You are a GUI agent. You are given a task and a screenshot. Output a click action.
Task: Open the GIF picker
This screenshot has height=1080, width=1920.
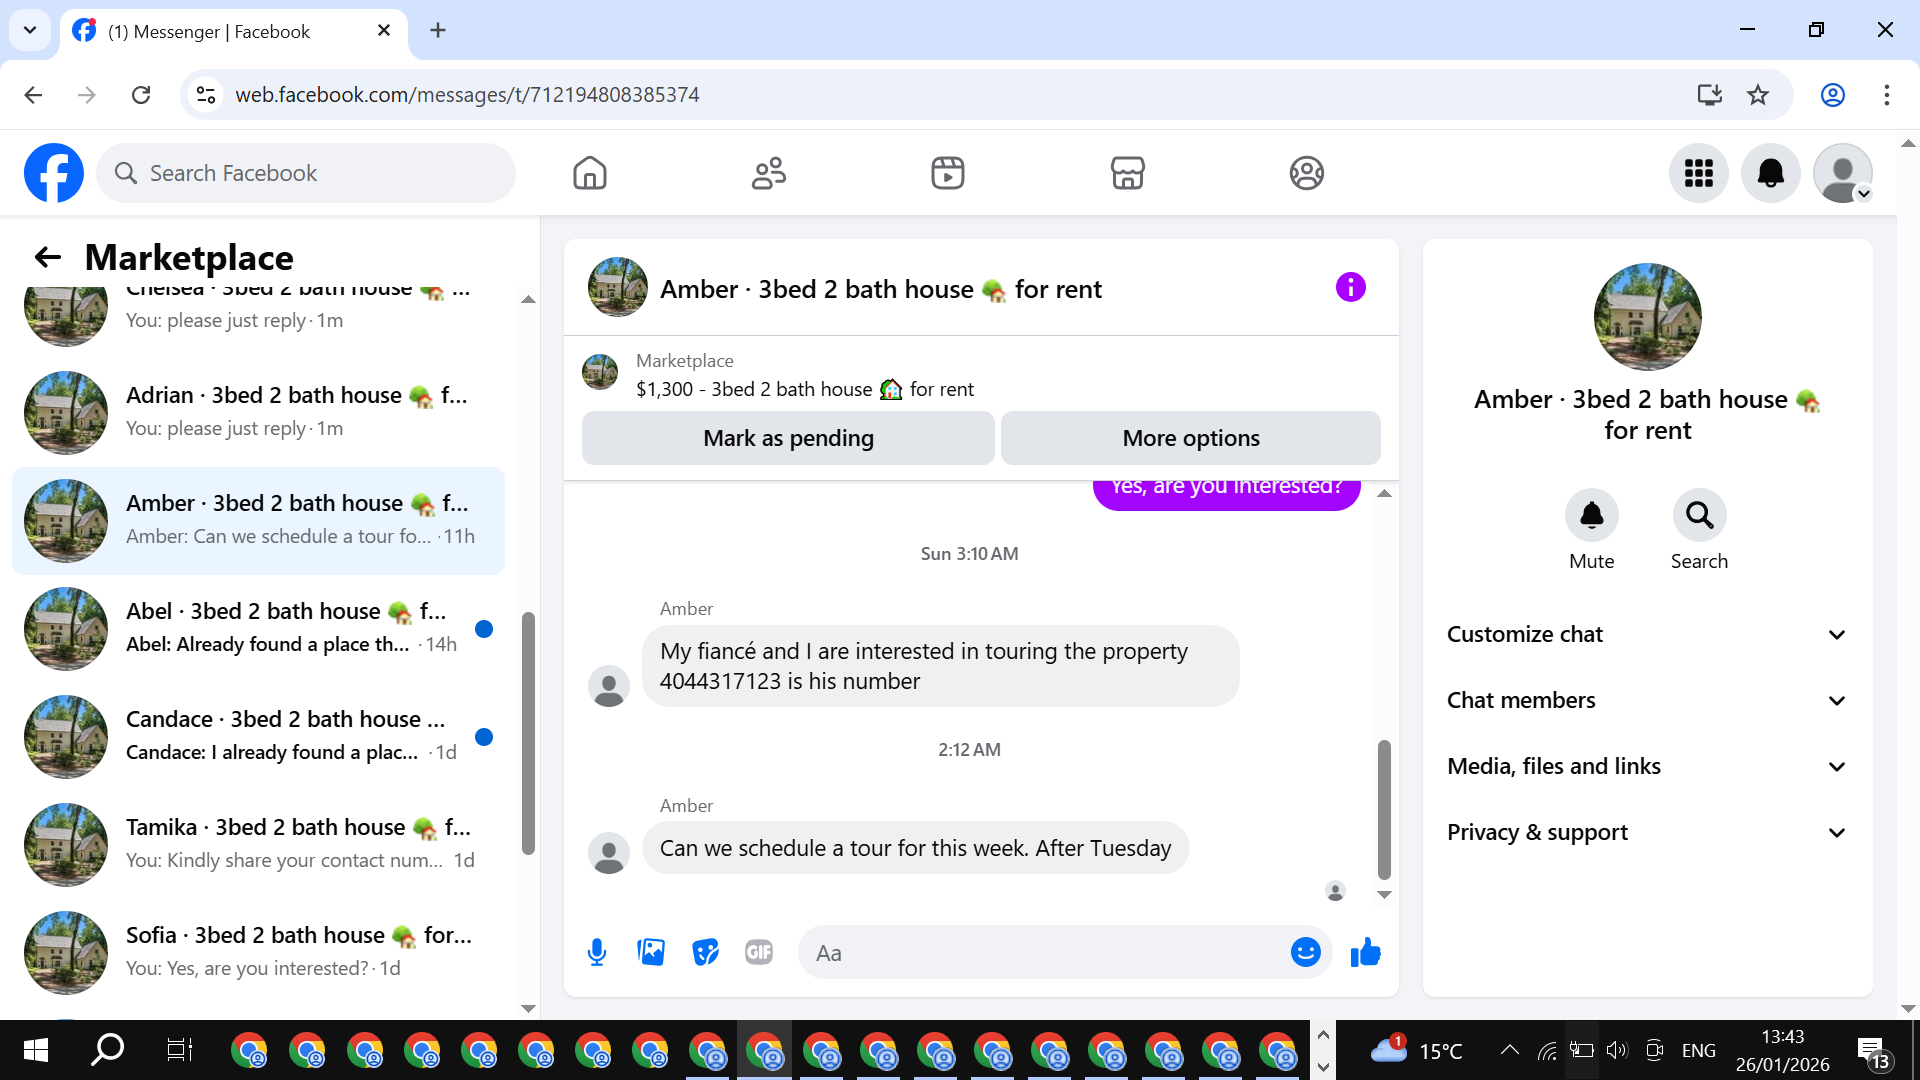pyautogui.click(x=759, y=952)
